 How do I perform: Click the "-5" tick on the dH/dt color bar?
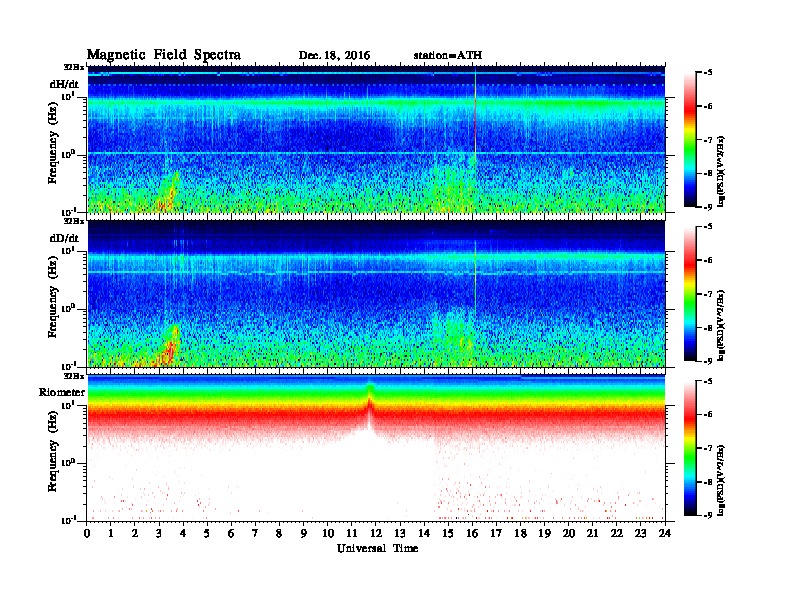click(707, 73)
